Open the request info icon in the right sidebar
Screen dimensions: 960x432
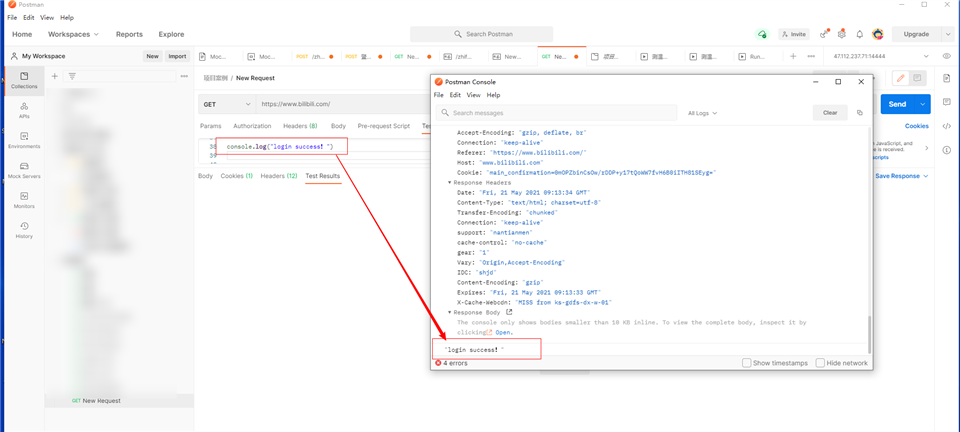tap(947, 150)
